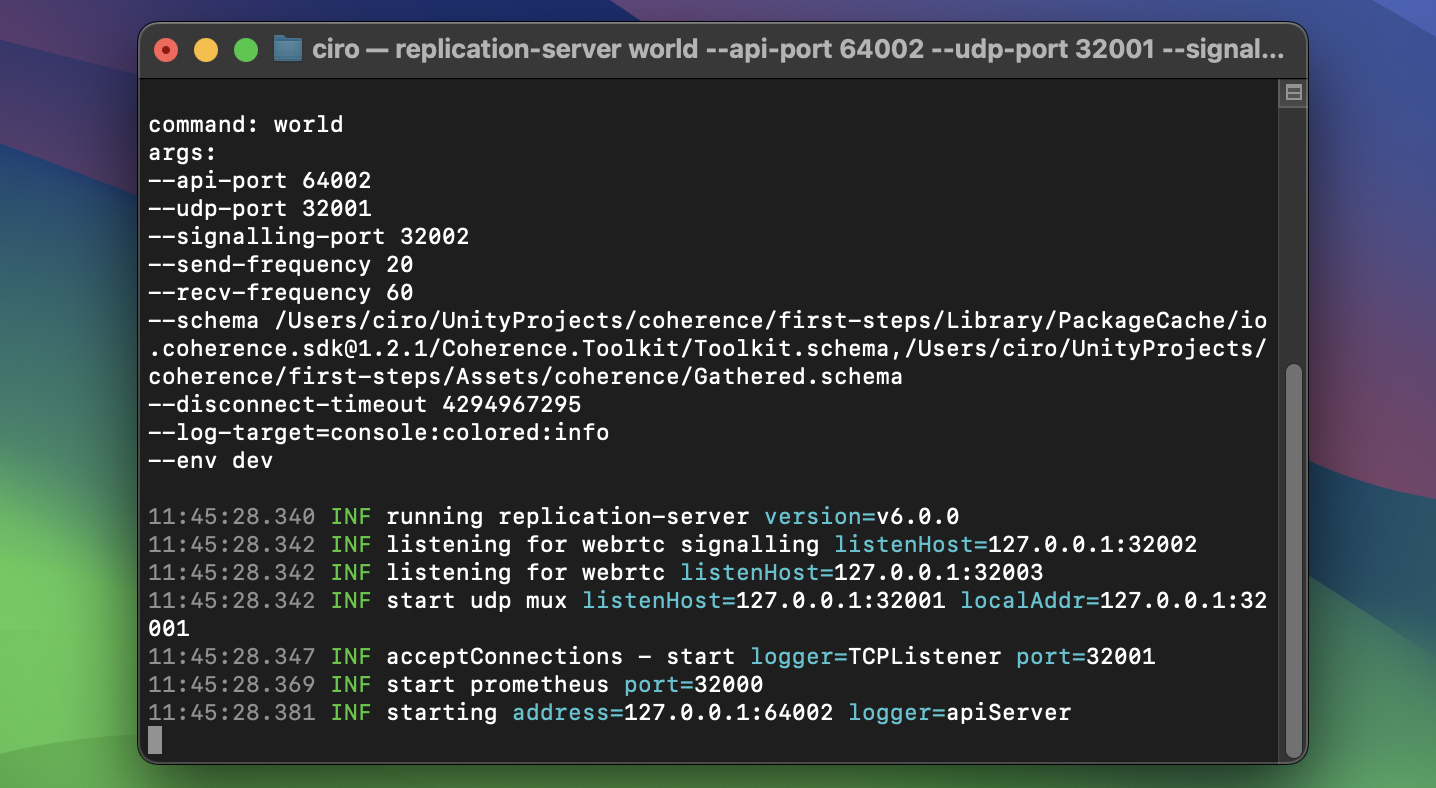Close the terminal with the red button
Image resolution: width=1436 pixels, height=788 pixels.
[166, 49]
